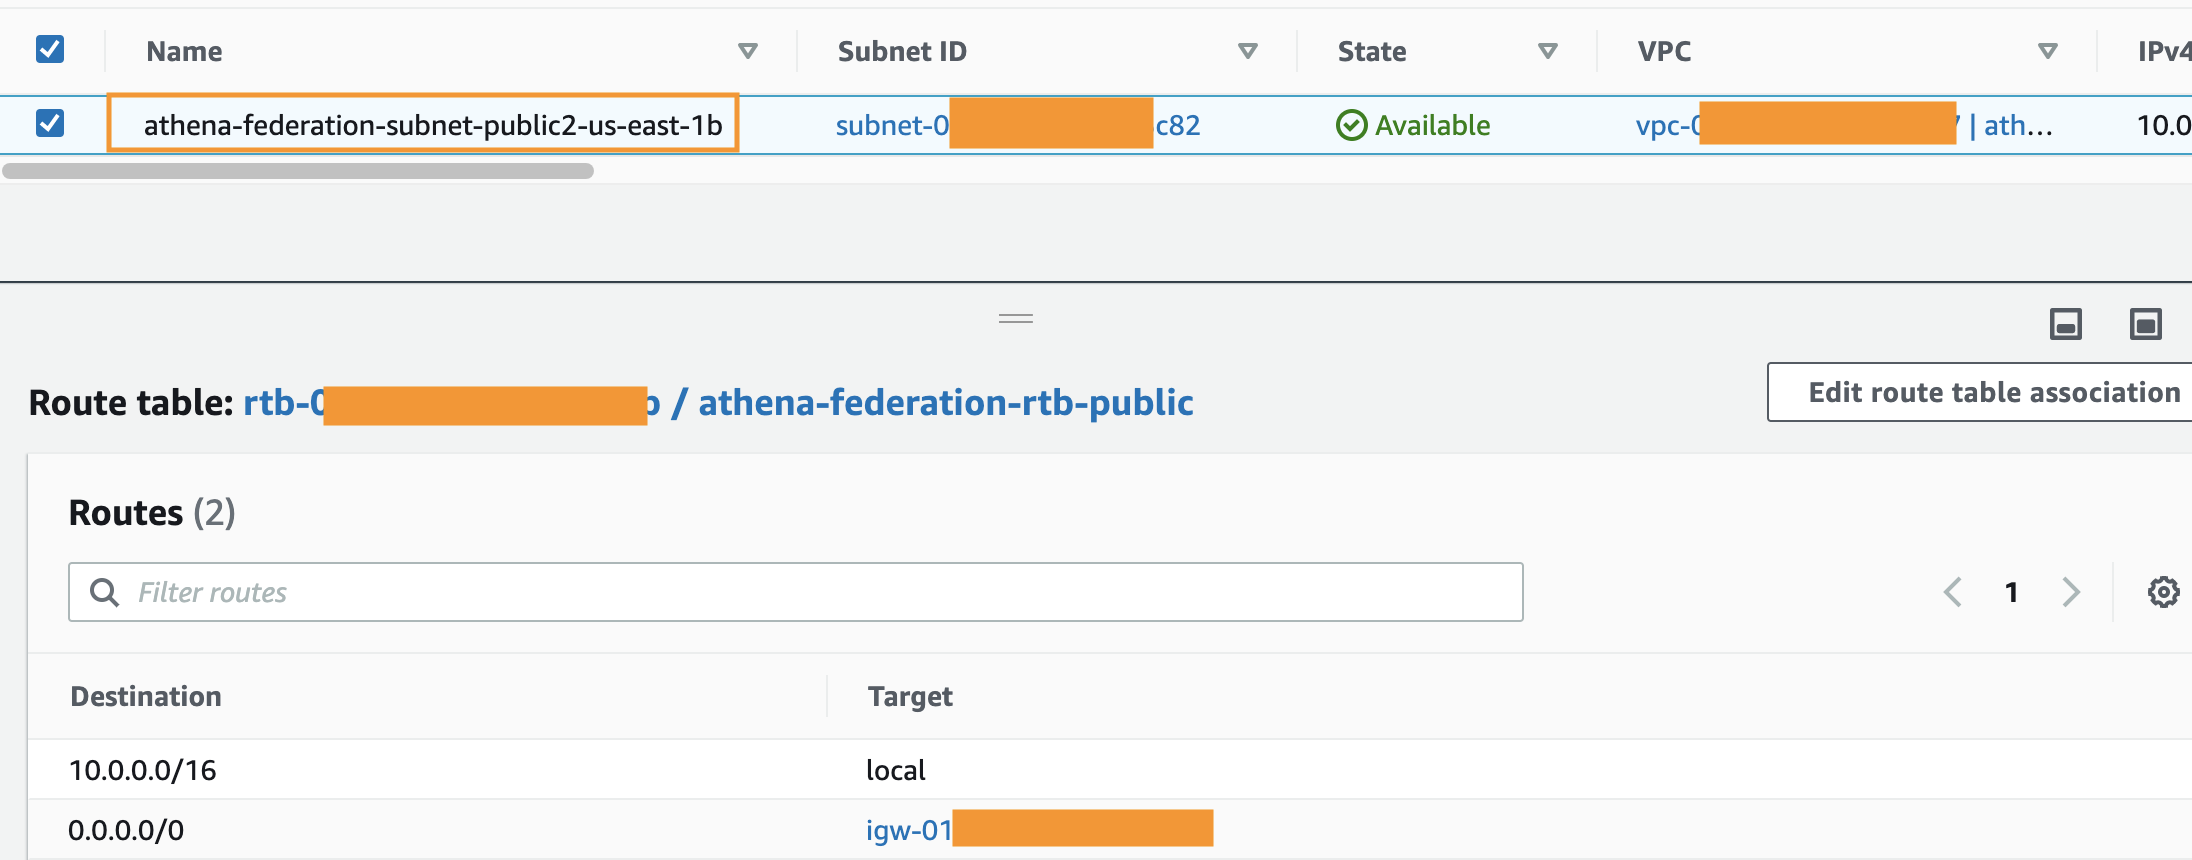Click the panel resize drag handle

tap(1015, 319)
